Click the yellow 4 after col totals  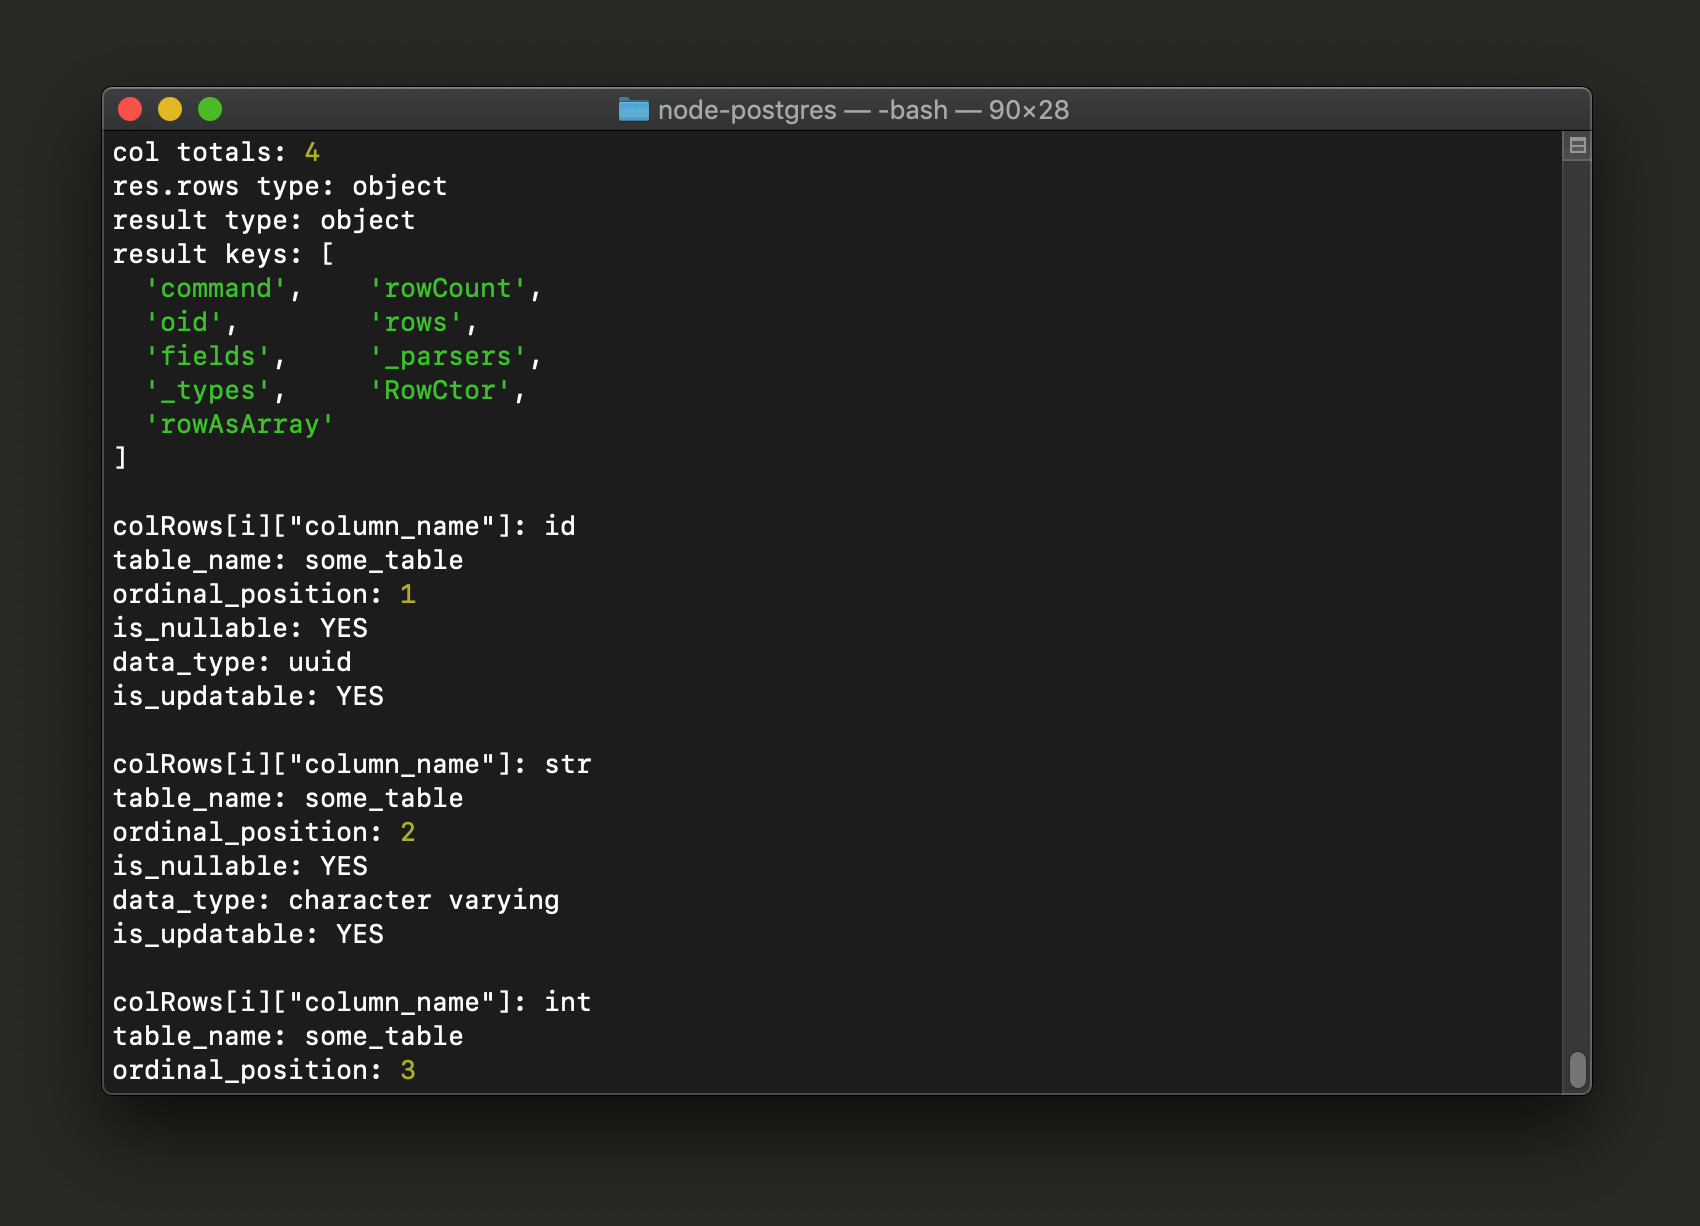310,152
